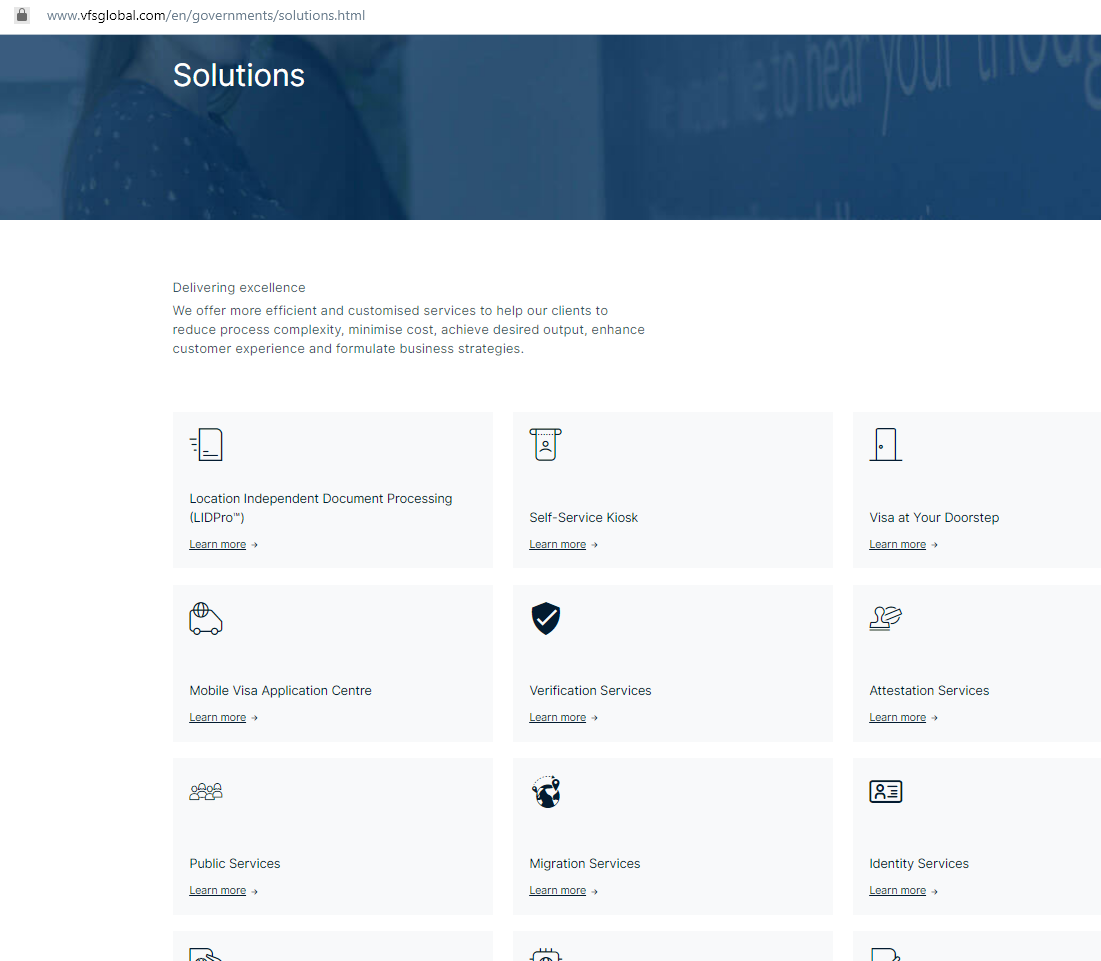
Task: Click the Self-Service Kiosk icon
Action: pos(546,444)
